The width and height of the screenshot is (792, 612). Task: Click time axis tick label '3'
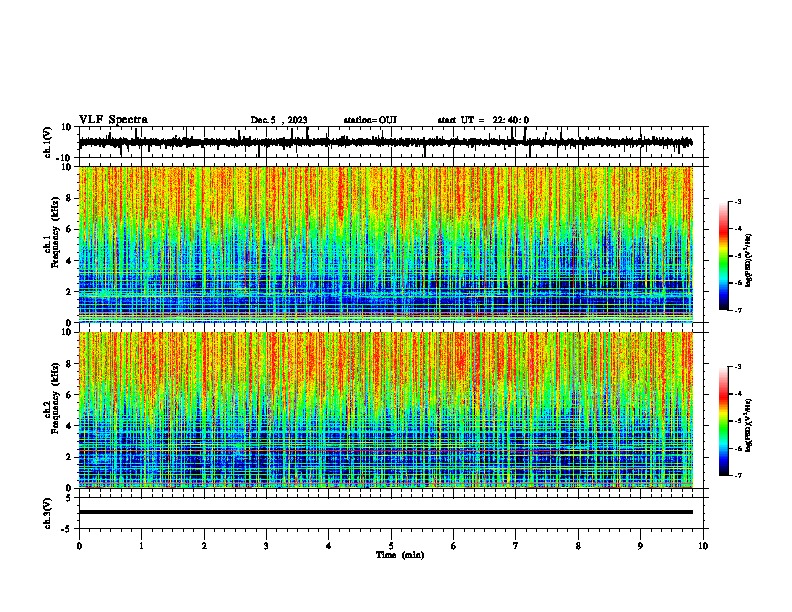266,546
